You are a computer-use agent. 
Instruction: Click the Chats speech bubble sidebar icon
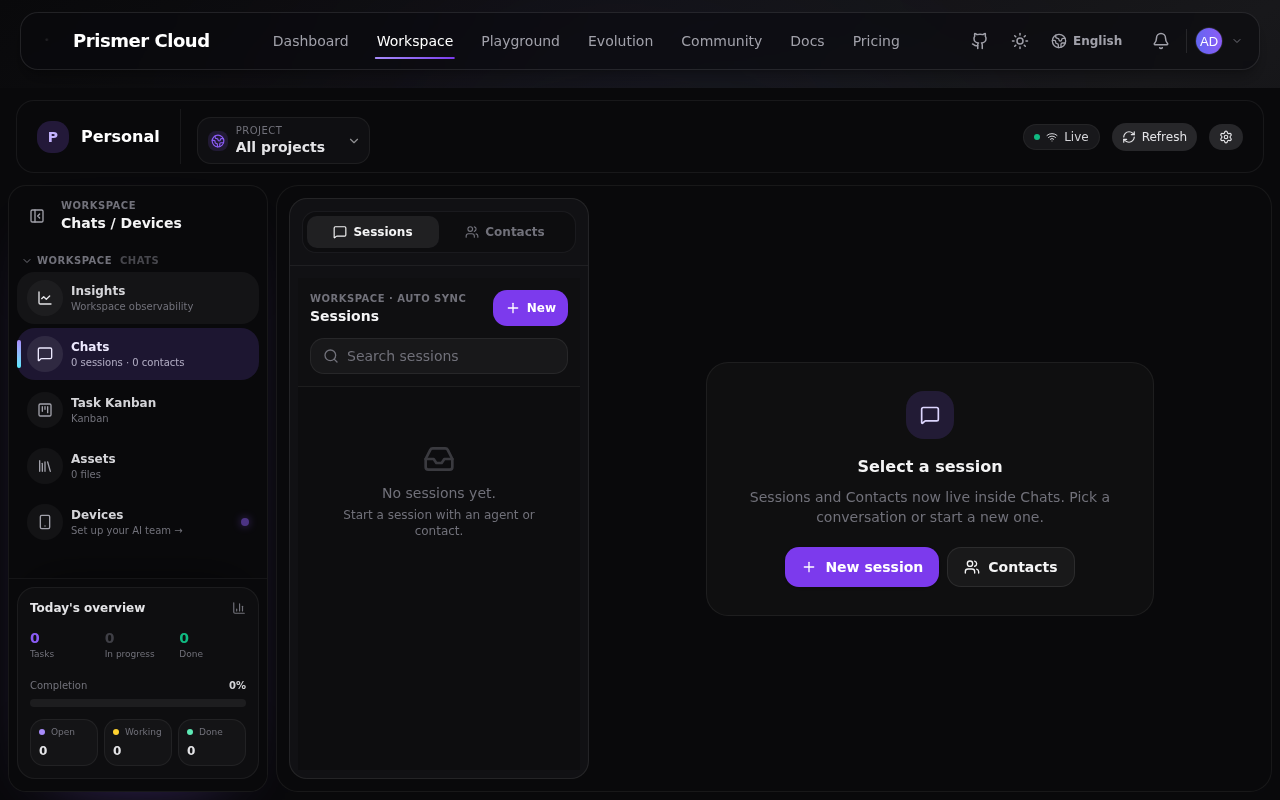coord(45,354)
